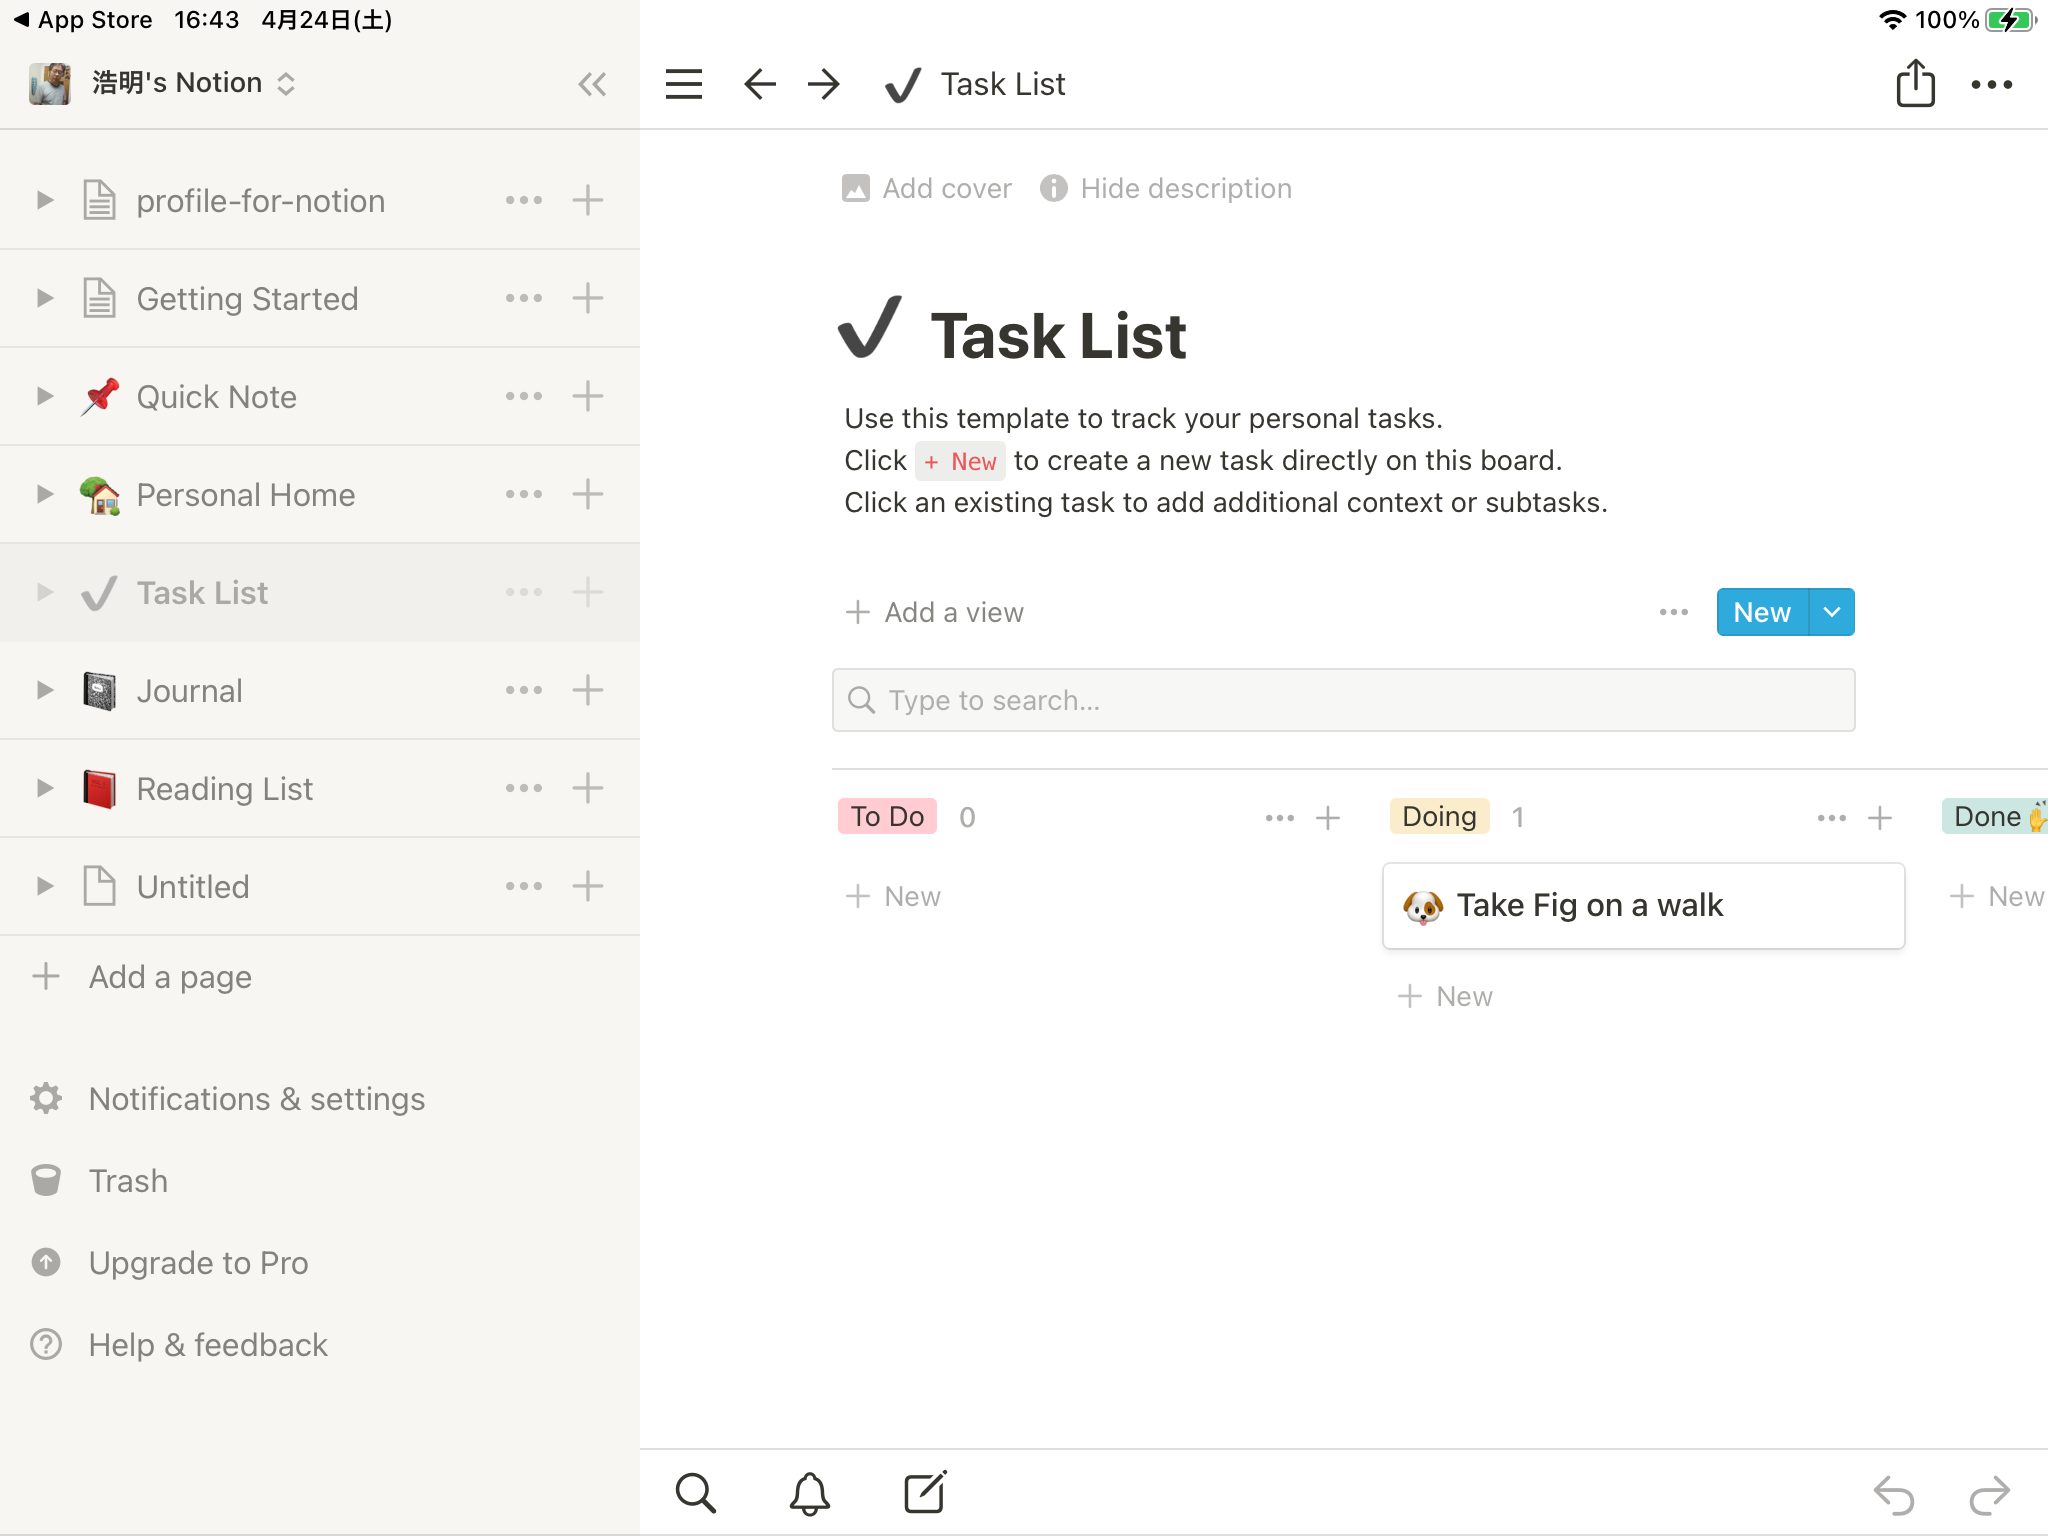Tap the share icon in top bar

1916,82
